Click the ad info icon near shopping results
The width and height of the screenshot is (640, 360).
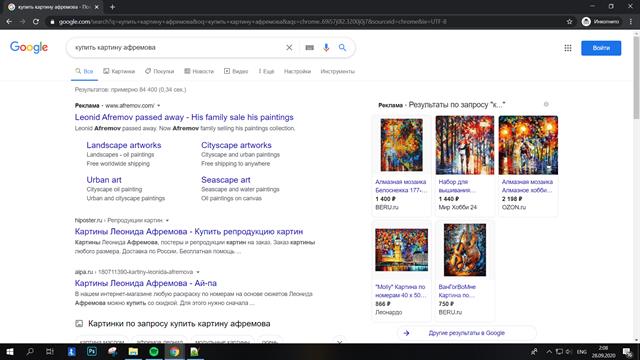click(x=546, y=104)
